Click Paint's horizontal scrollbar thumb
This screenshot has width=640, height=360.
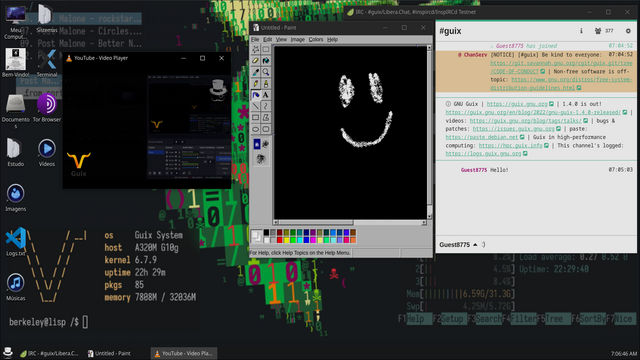[x=316, y=222]
